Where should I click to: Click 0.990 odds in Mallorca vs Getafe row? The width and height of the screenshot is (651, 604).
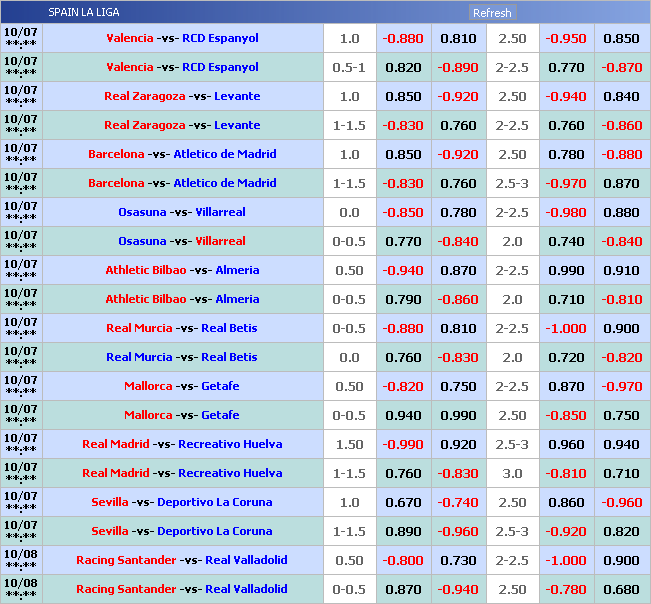click(x=458, y=415)
